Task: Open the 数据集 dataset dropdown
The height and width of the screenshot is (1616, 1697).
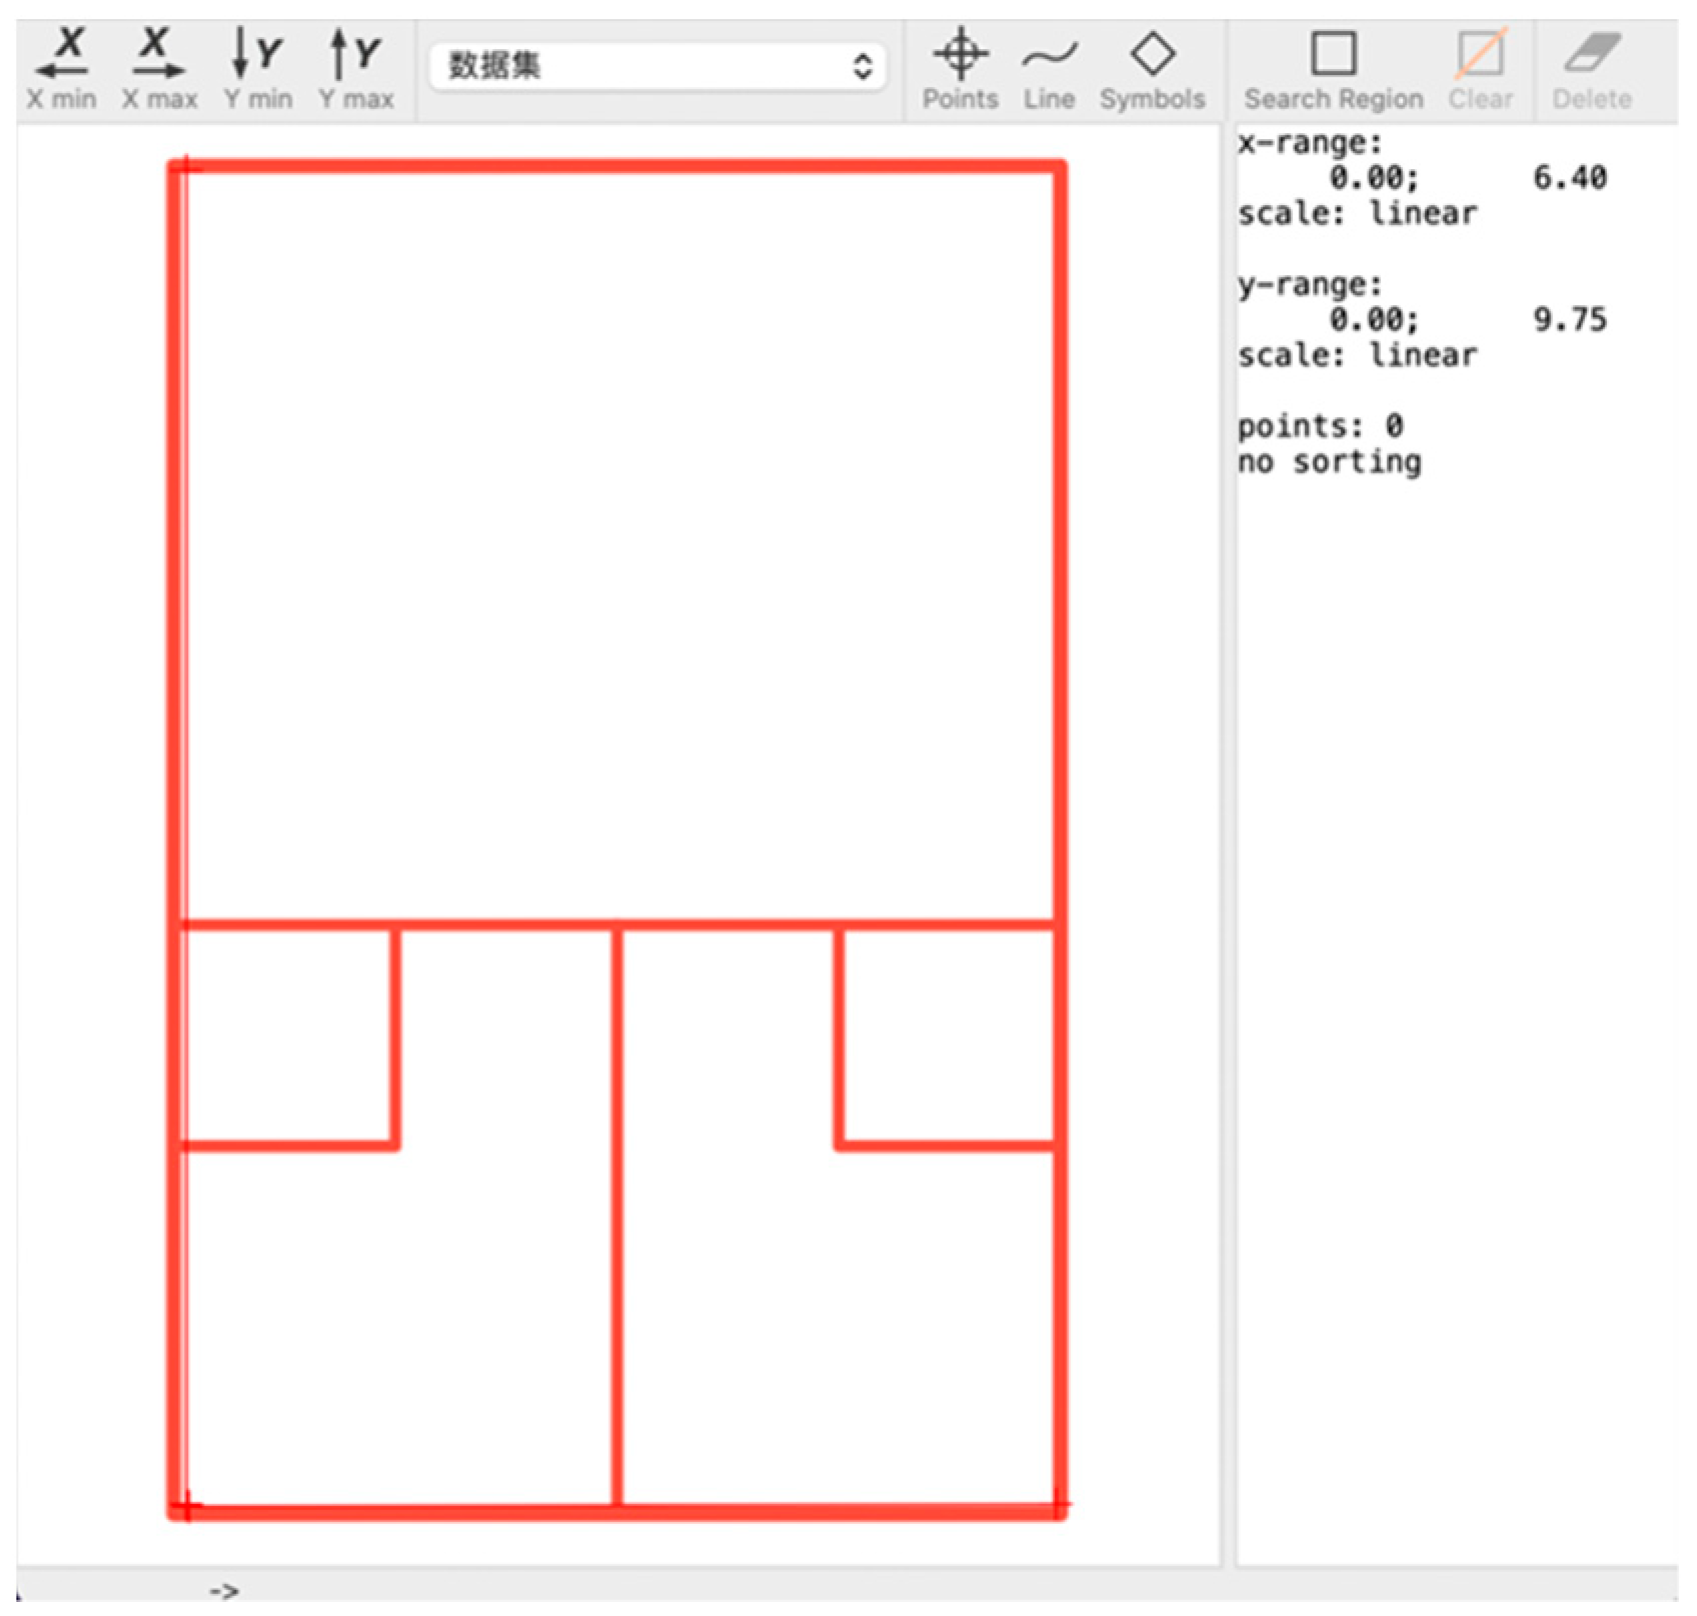Action: tap(658, 67)
